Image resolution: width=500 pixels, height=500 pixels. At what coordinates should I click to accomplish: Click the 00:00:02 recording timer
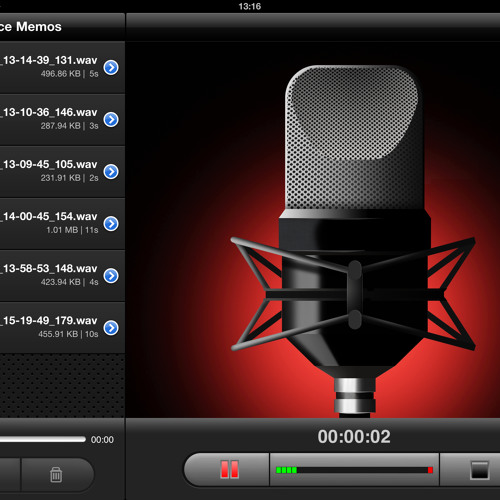coord(354,437)
